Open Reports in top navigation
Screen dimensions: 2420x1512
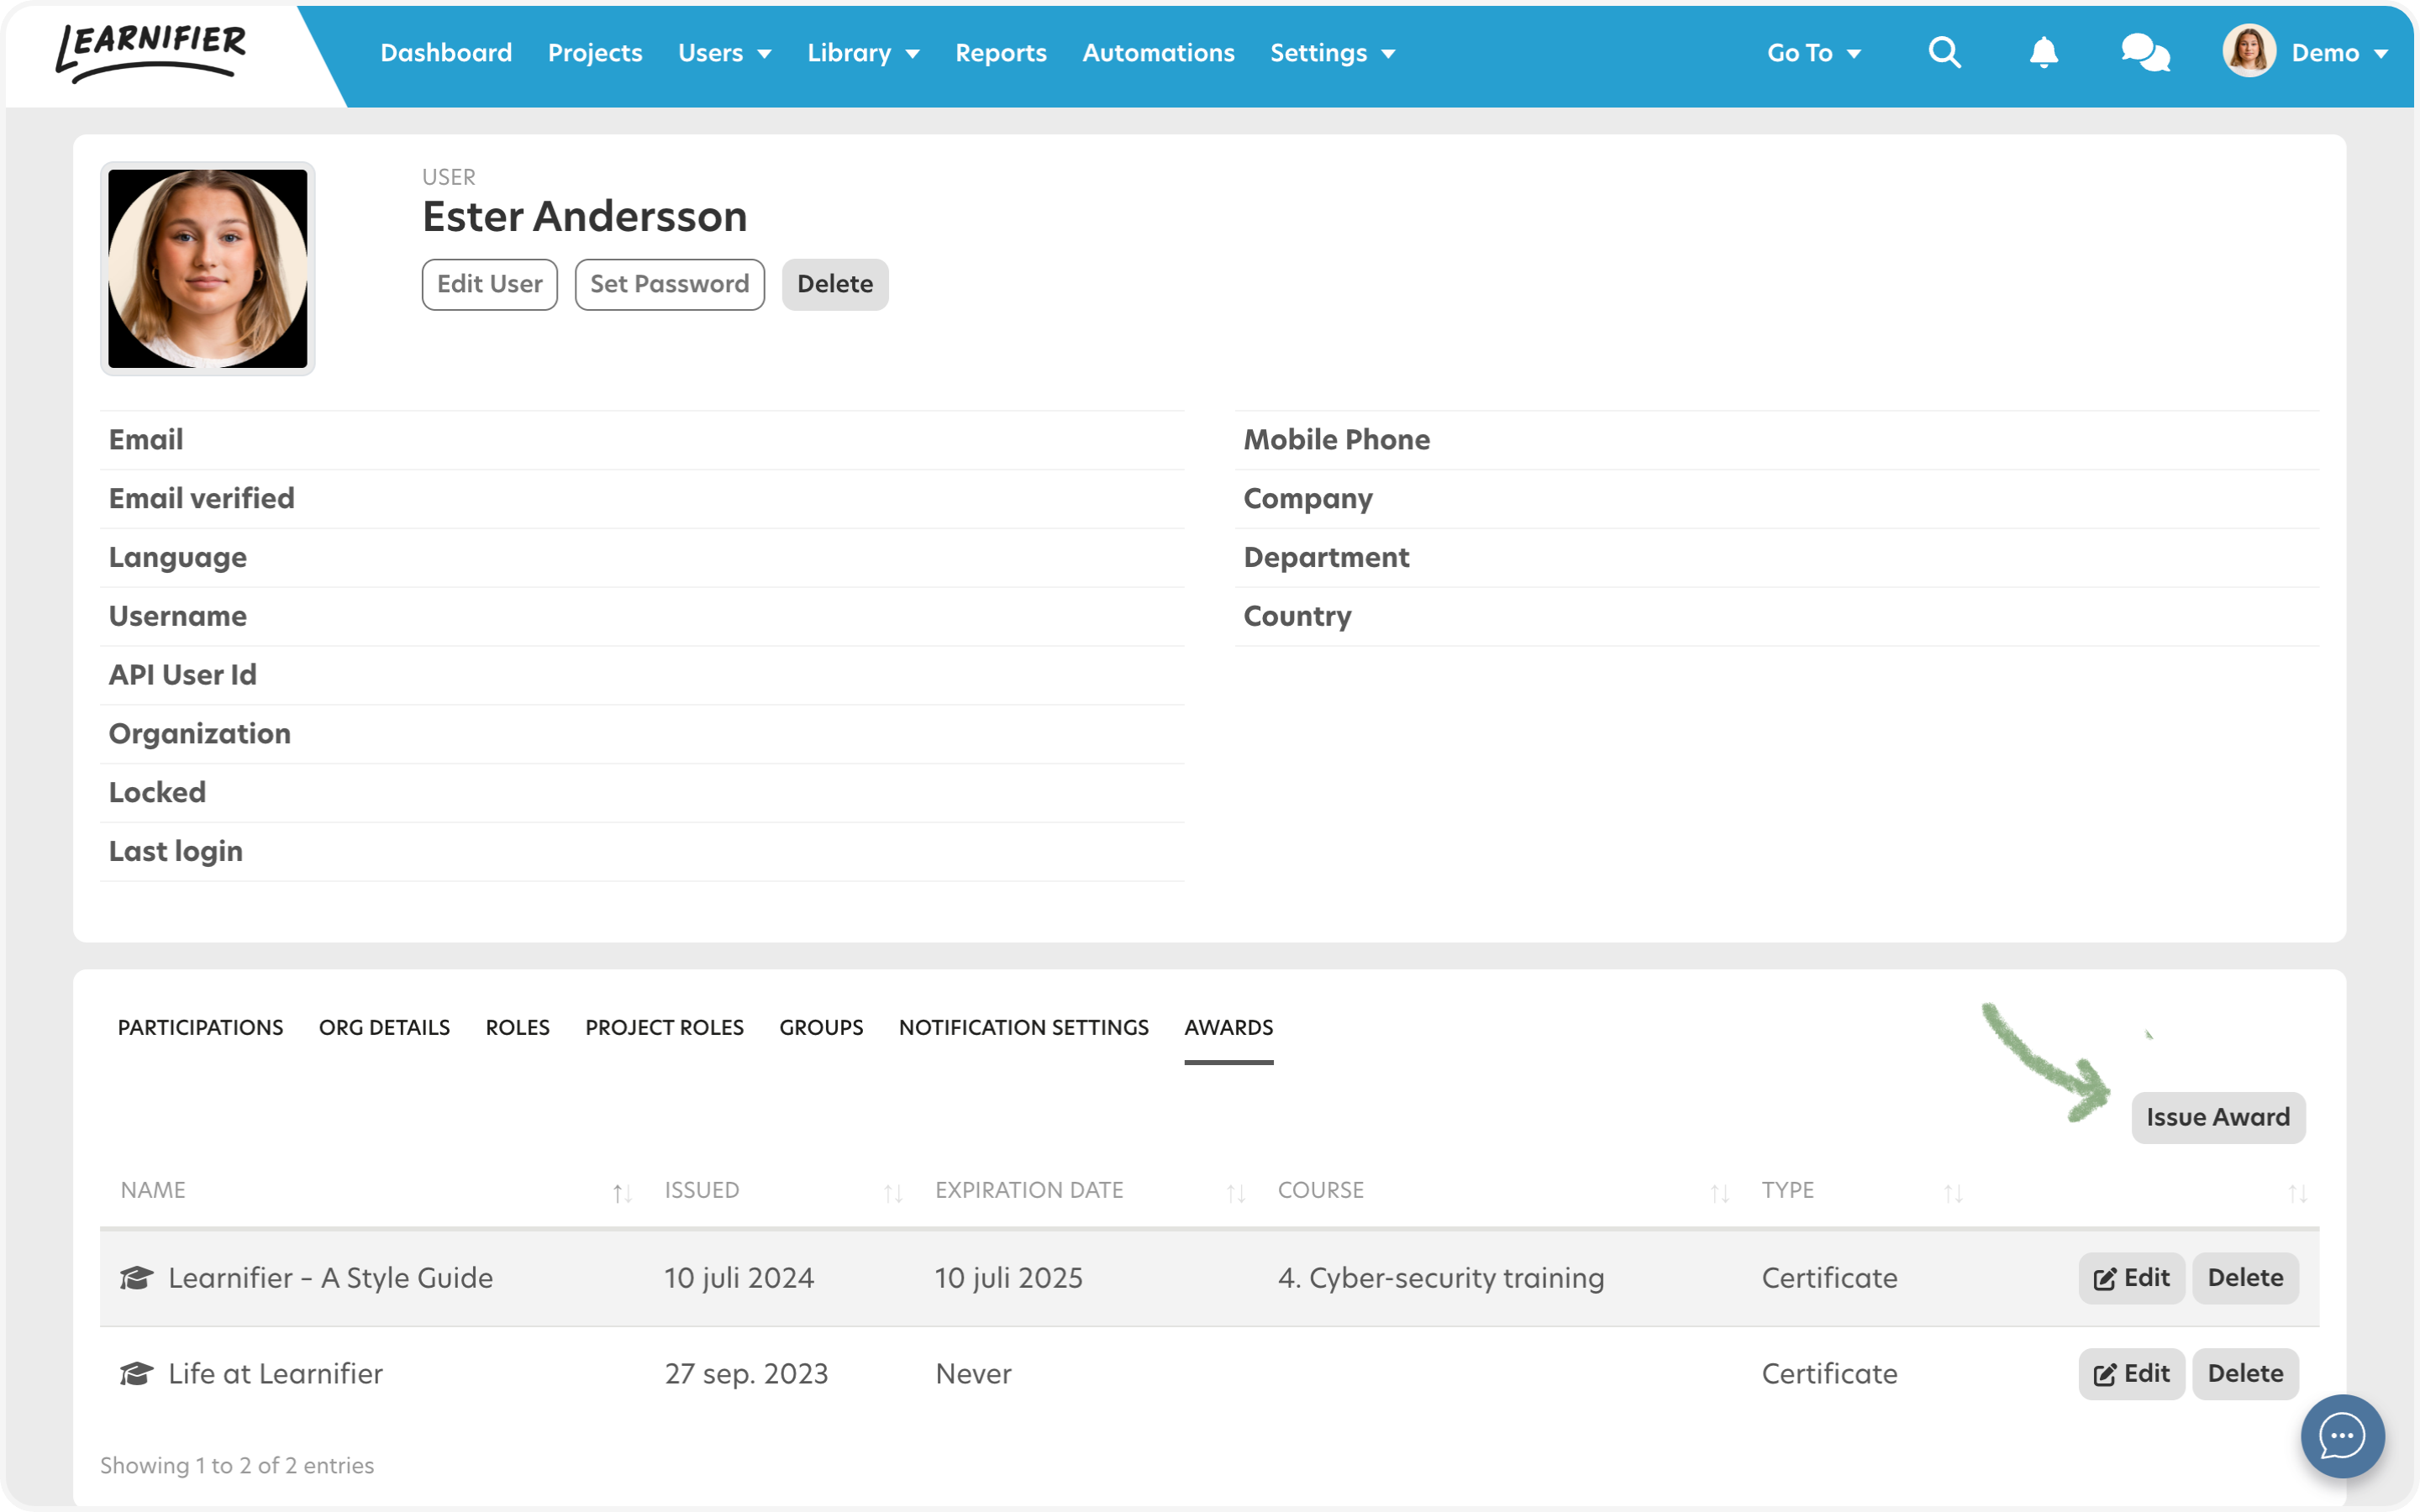tap(1000, 53)
